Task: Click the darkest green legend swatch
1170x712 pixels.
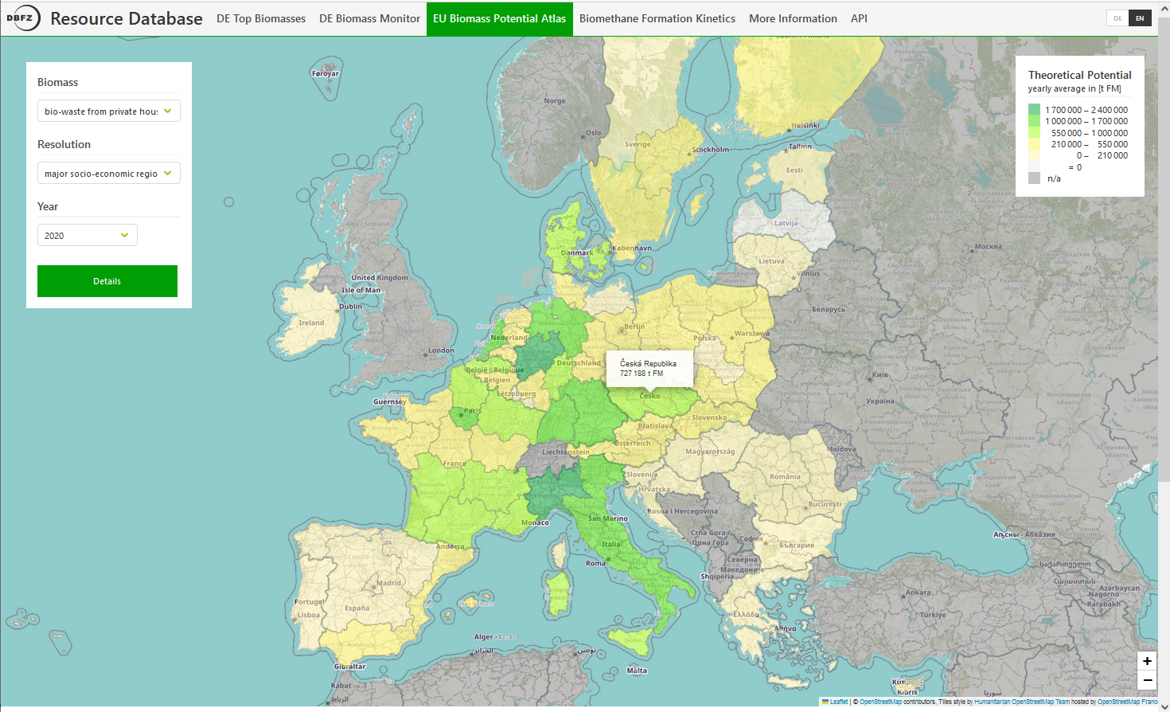Action: (1034, 110)
